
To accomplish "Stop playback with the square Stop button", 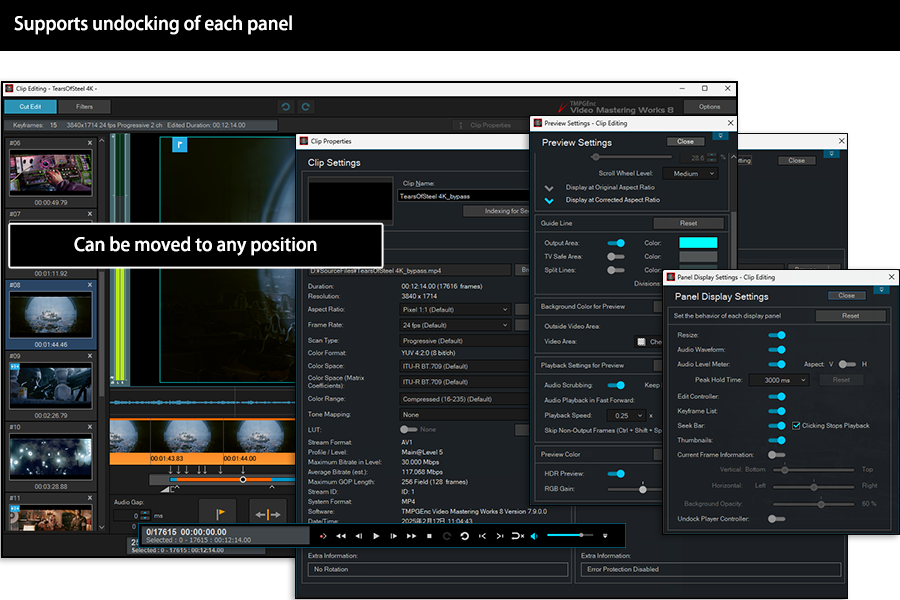I will pos(429,536).
